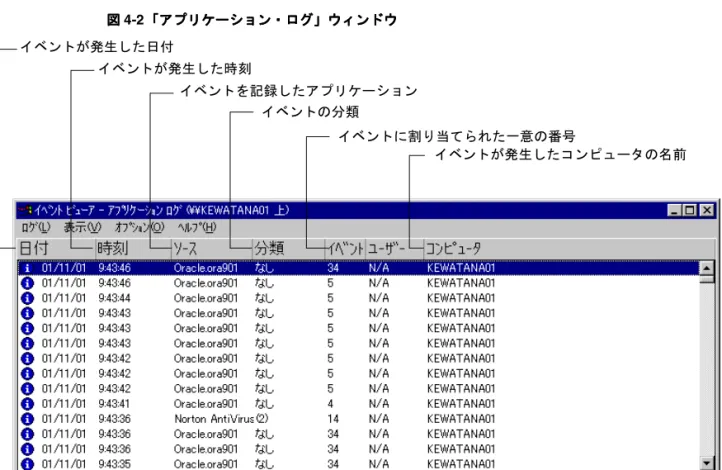Click the scrollbar down arrow

tap(706, 463)
